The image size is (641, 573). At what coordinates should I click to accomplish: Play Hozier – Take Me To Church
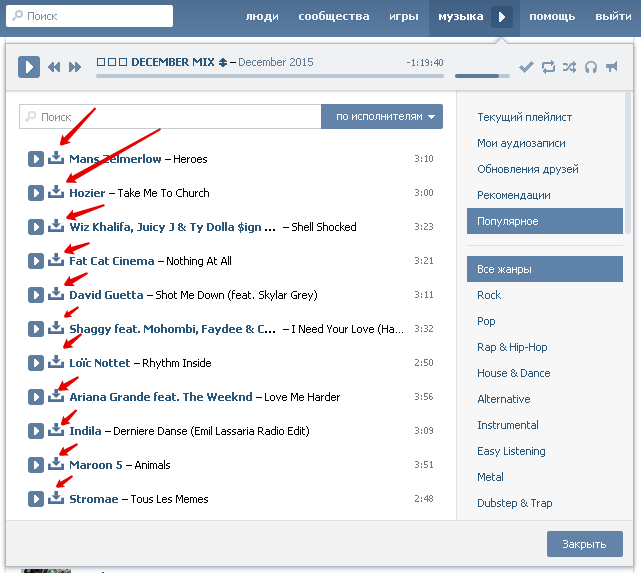point(36,193)
